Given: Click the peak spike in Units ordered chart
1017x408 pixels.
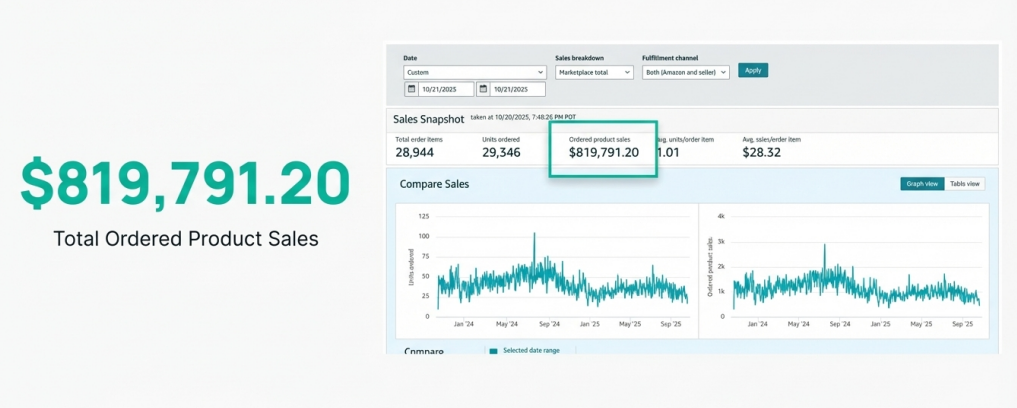Looking at the screenshot, I should (534, 234).
